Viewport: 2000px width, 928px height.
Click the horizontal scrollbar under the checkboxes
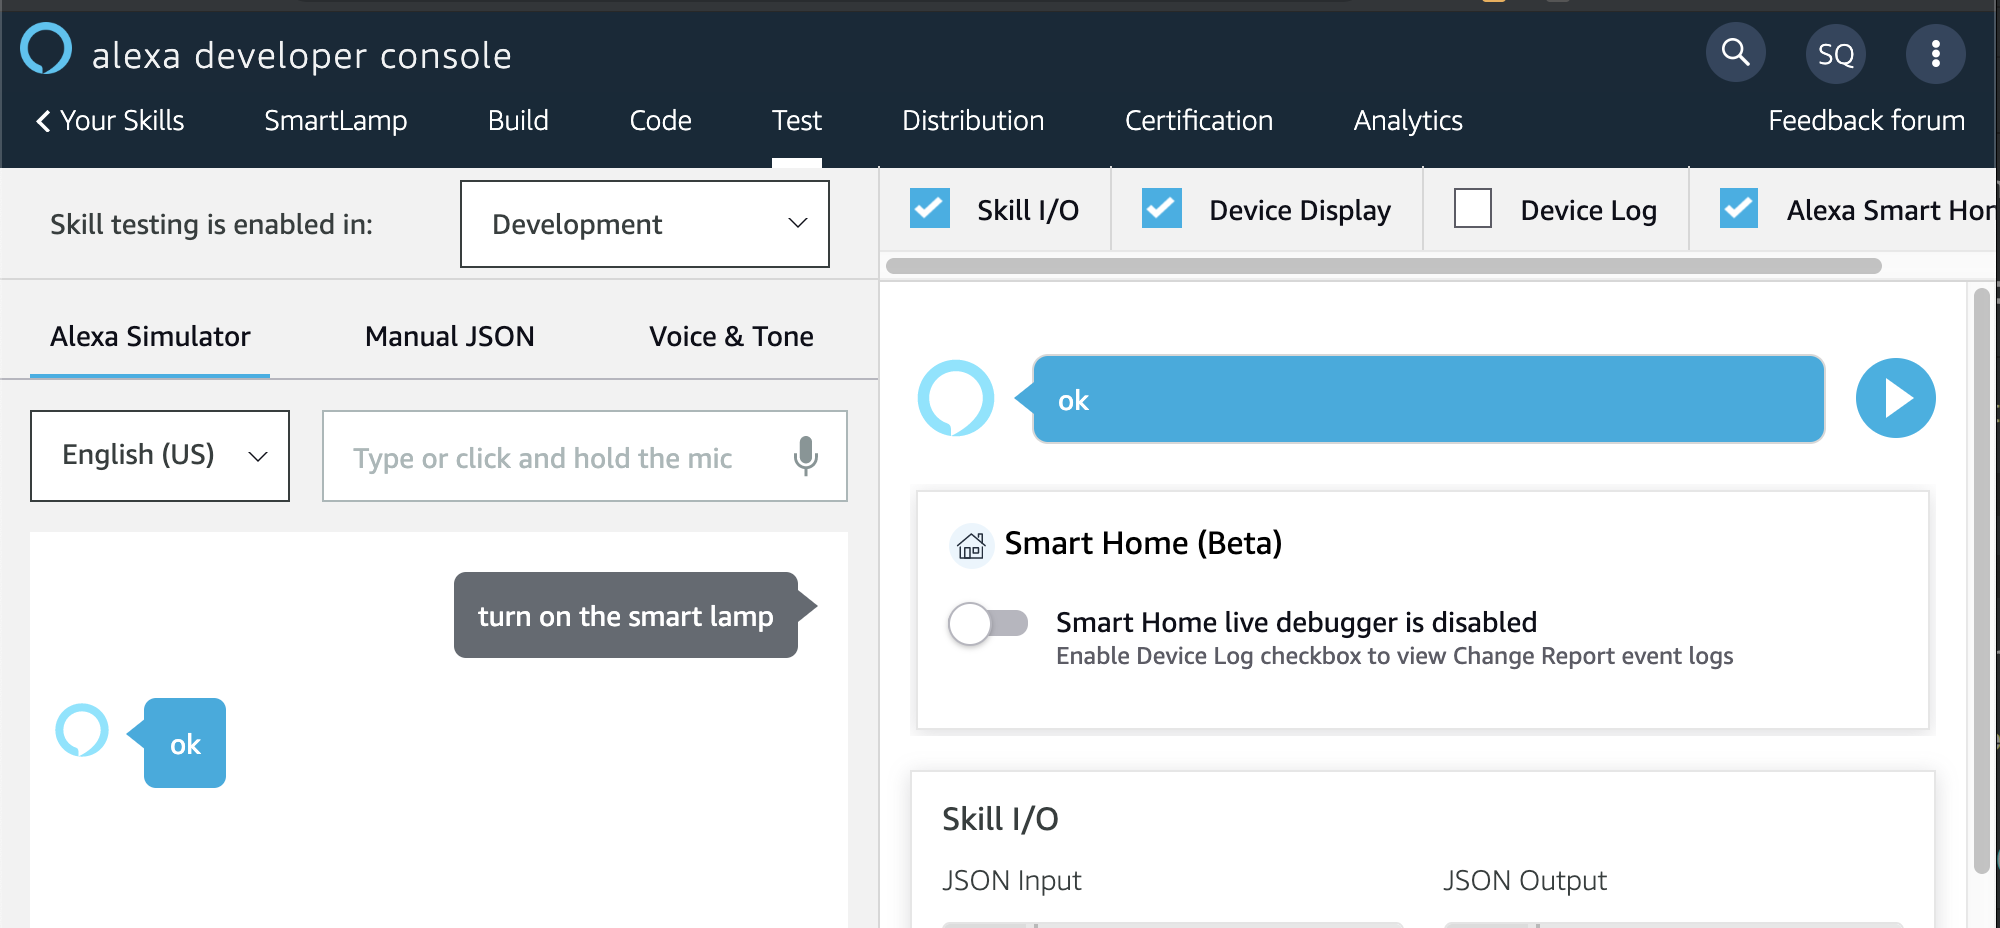(1383, 266)
